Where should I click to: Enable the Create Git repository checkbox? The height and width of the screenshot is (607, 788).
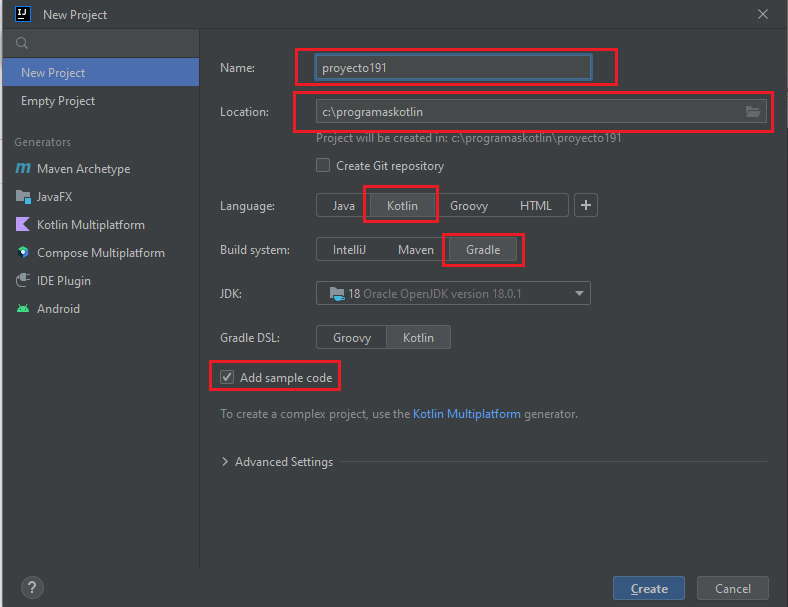point(323,165)
